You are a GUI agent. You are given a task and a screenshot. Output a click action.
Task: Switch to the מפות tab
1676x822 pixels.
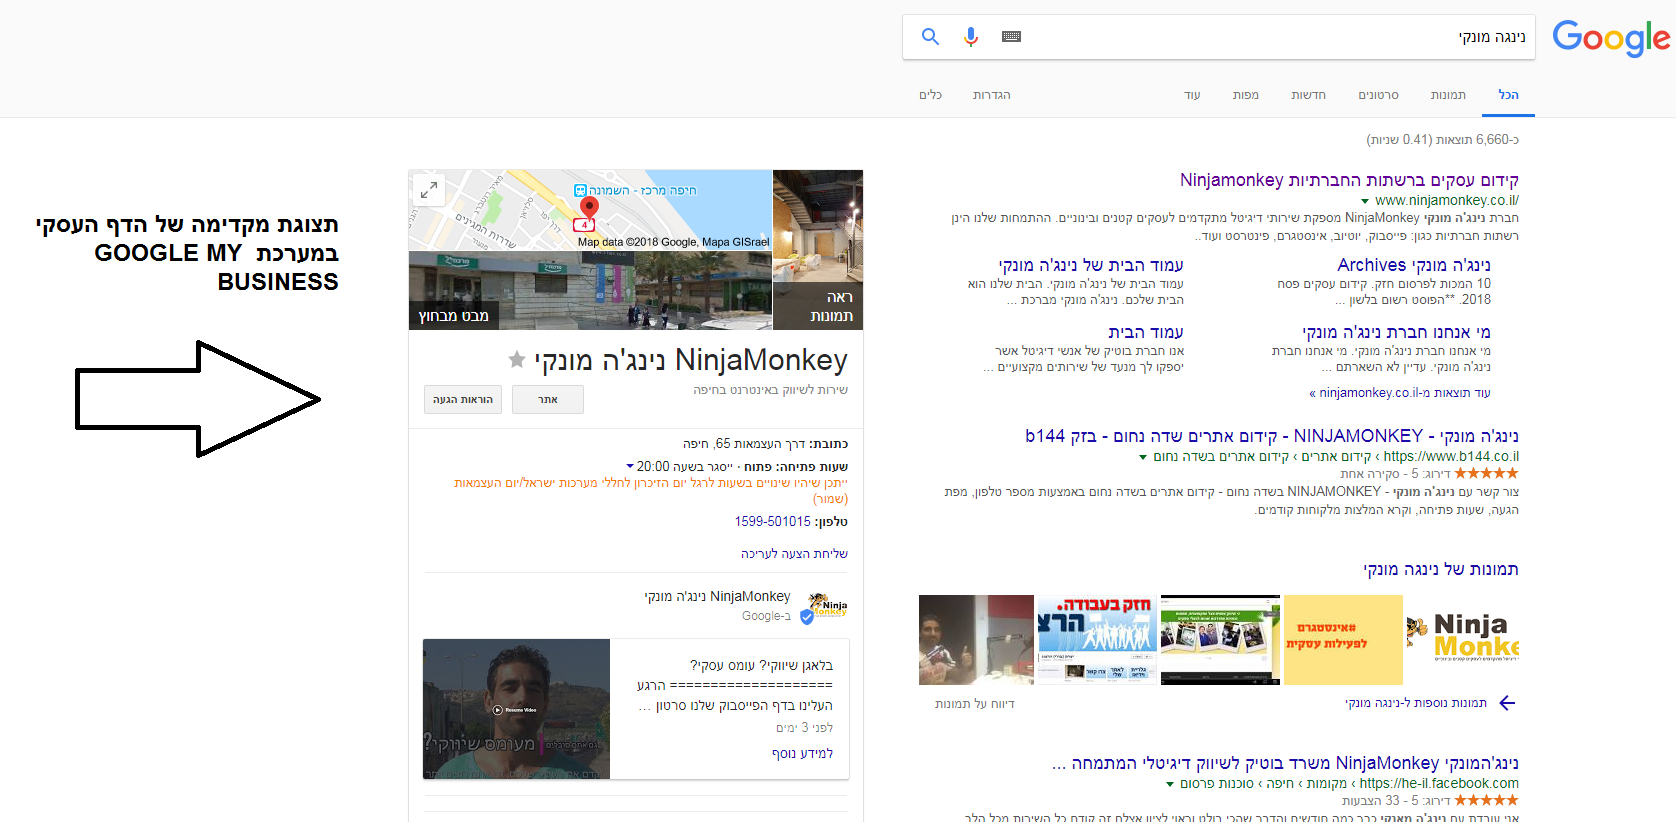click(x=1246, y=95)
